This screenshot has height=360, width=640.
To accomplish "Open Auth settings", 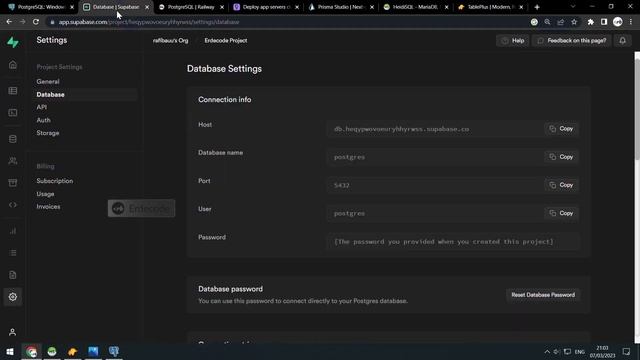I will tap(43, 120).
